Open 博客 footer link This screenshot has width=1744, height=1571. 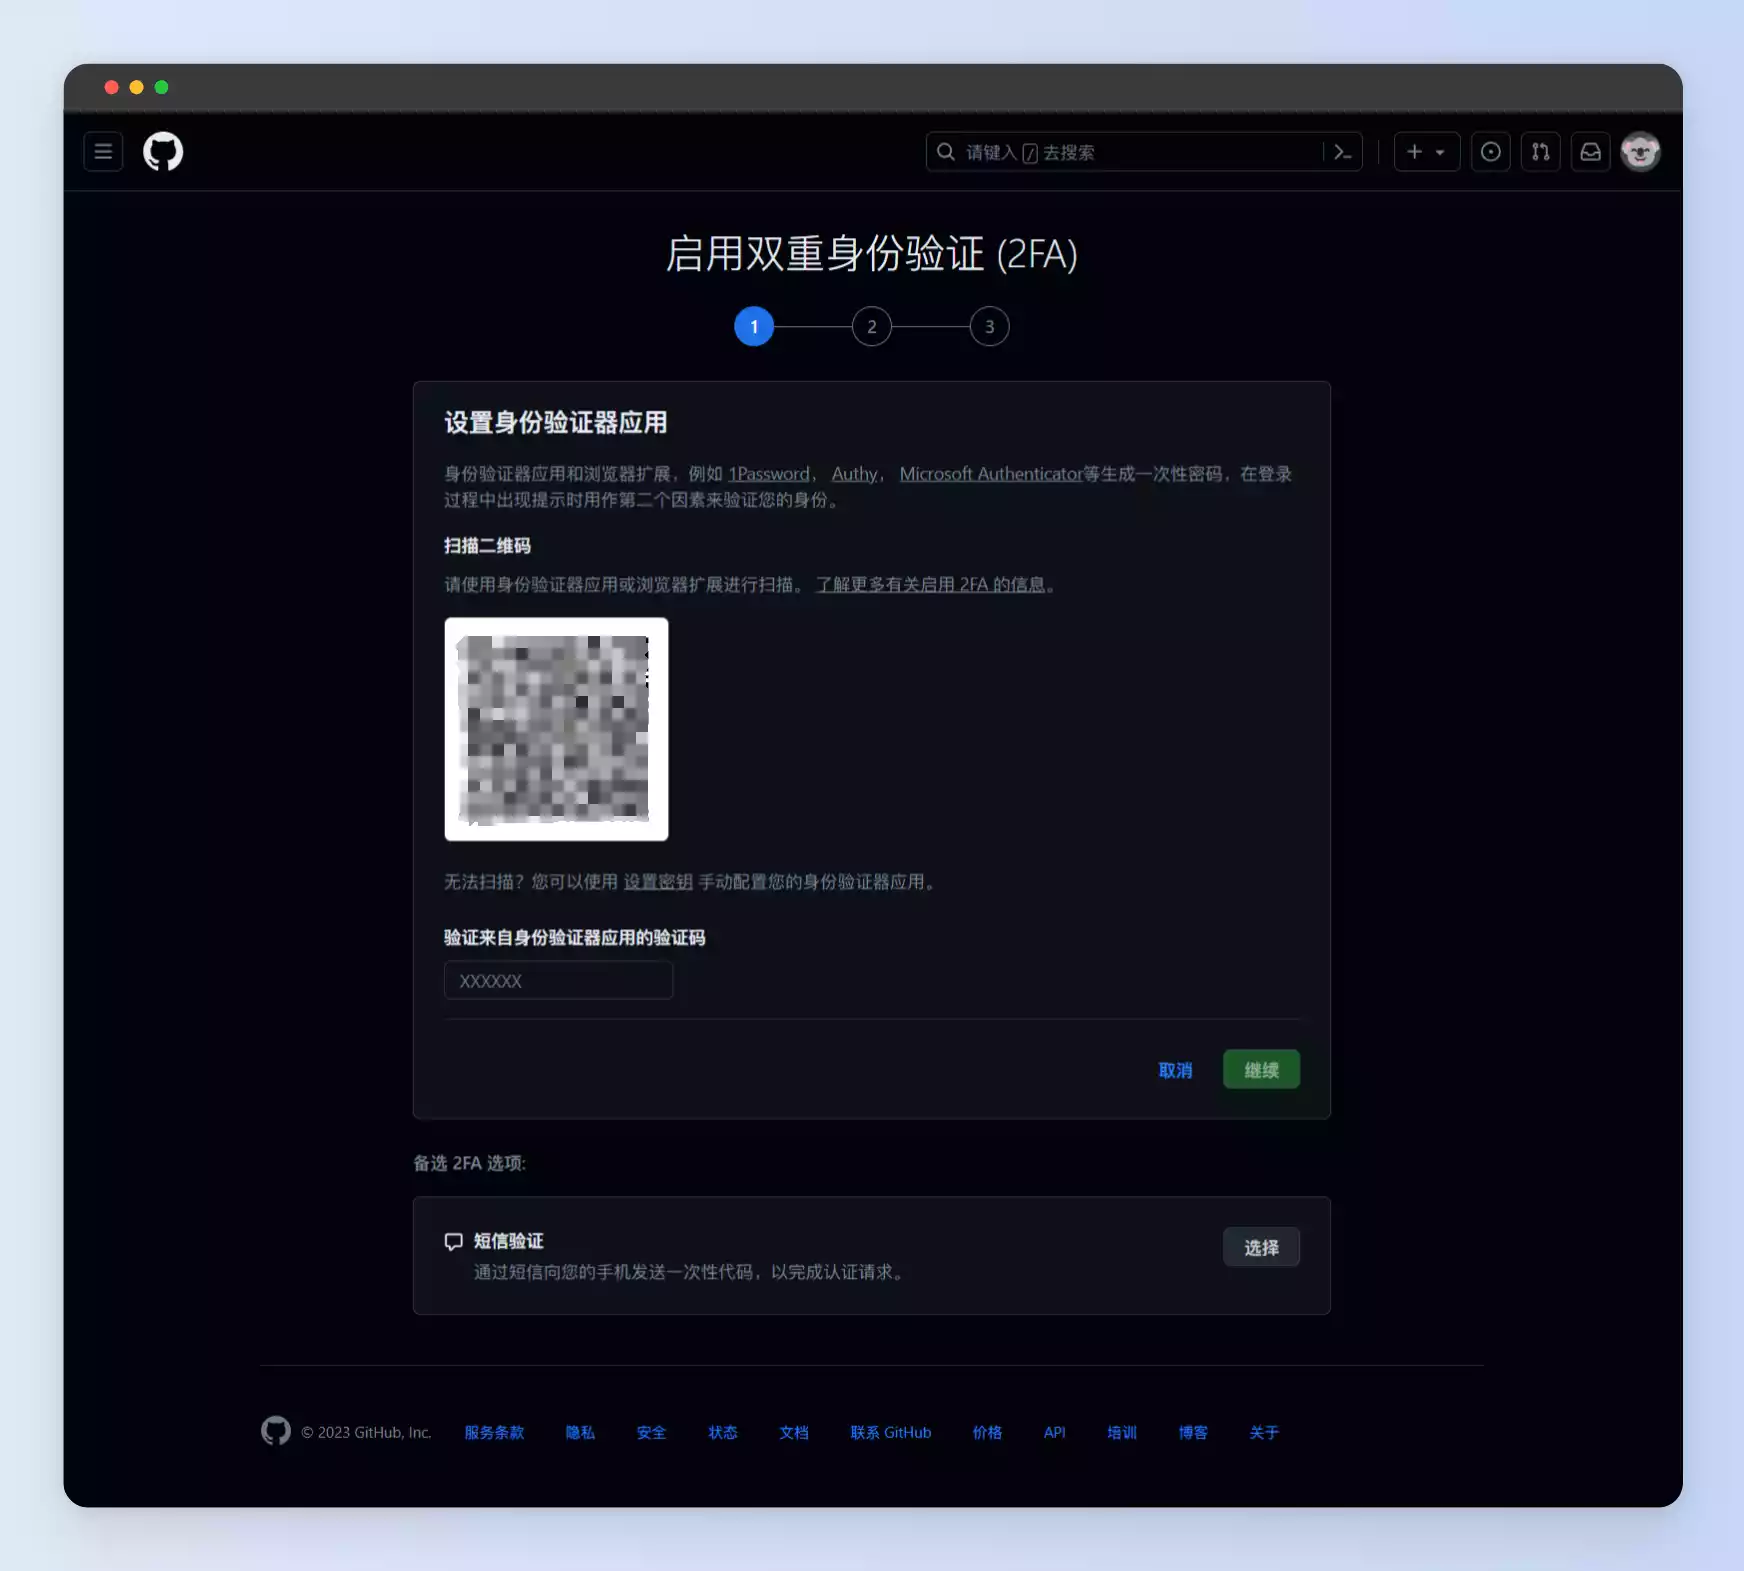(1193, 1432)
